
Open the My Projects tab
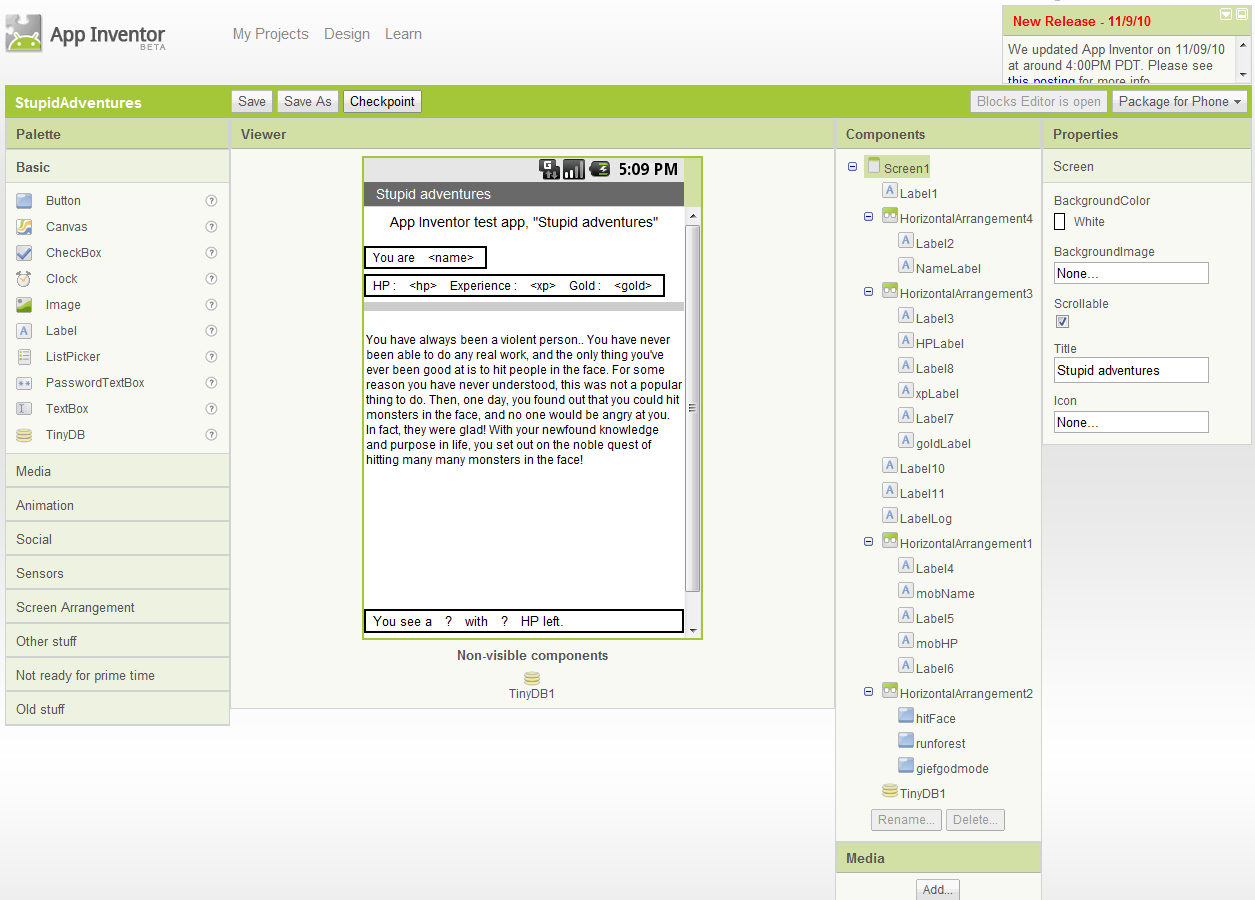pyautogui.click(x=271, y=34)
